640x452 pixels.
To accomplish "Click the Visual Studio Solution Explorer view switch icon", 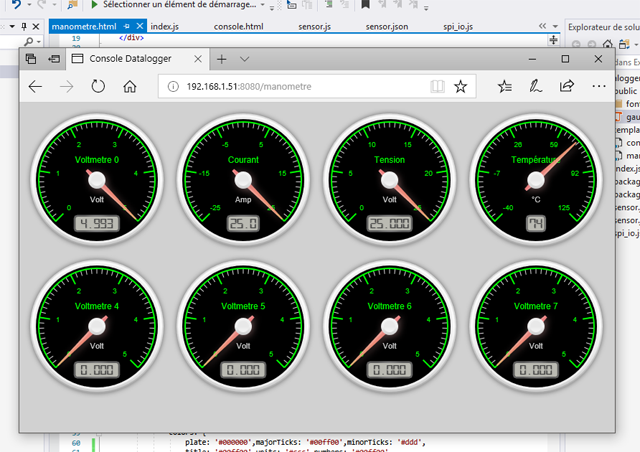I will point(624,44).
